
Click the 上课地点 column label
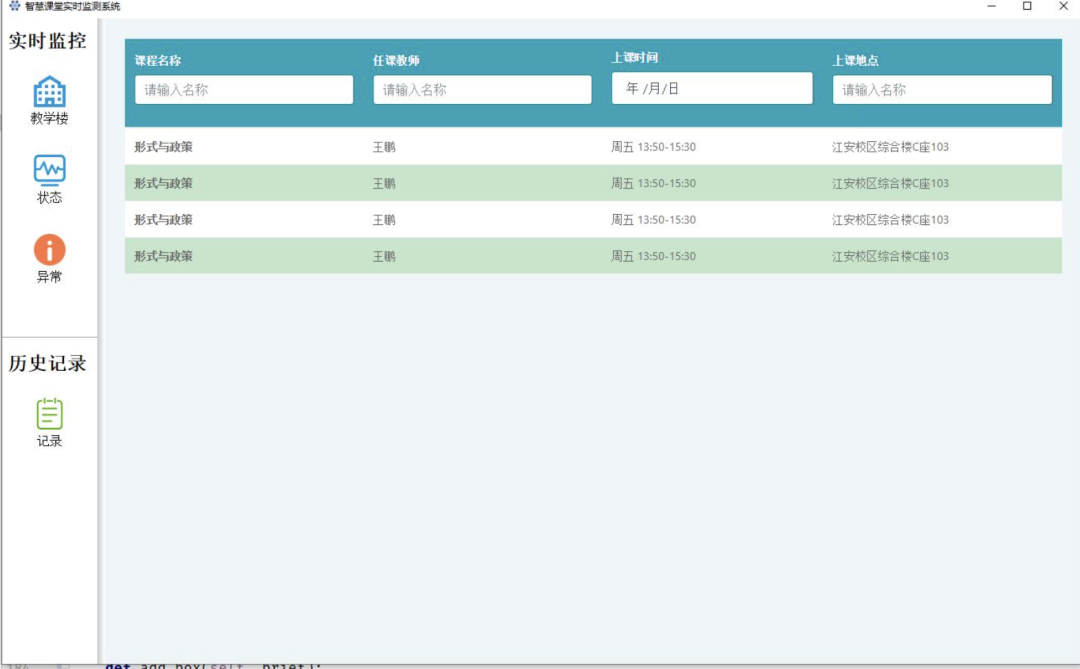click(x=855, y=61)
